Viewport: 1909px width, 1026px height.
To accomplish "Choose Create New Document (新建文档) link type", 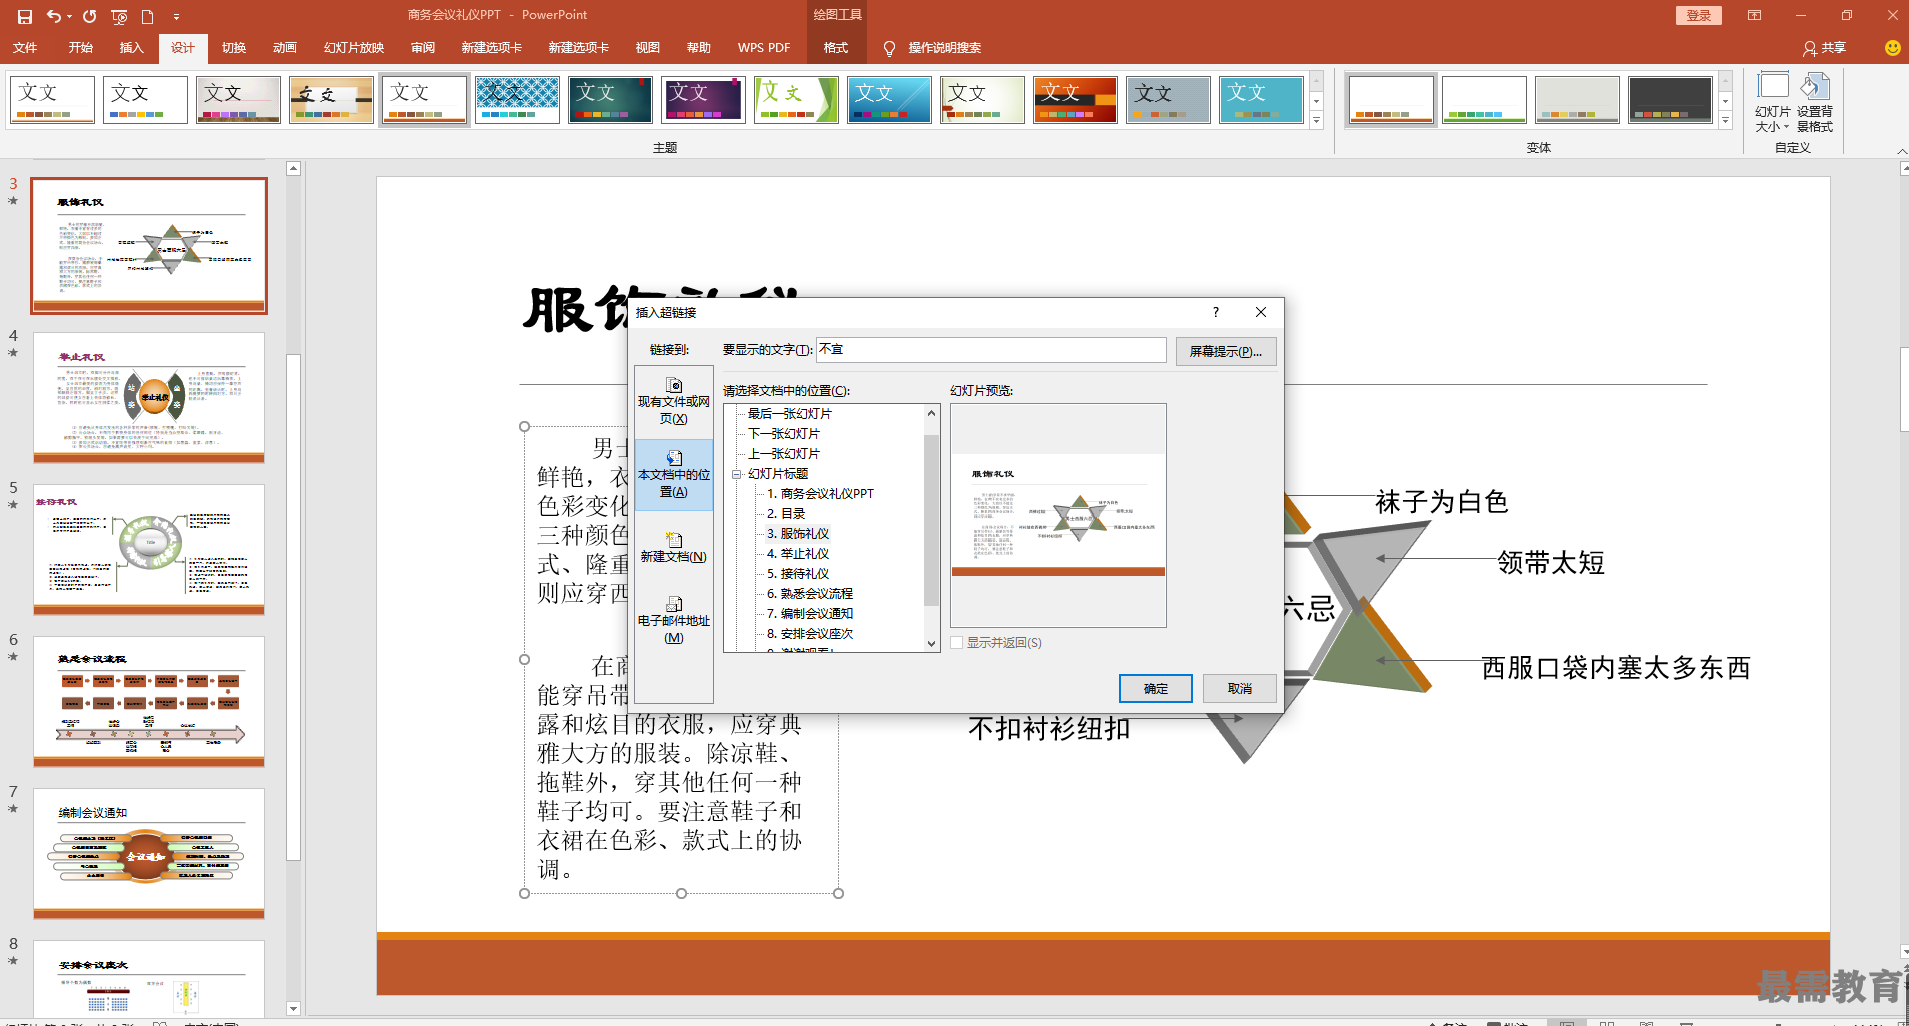I will [x=674, y=548].
